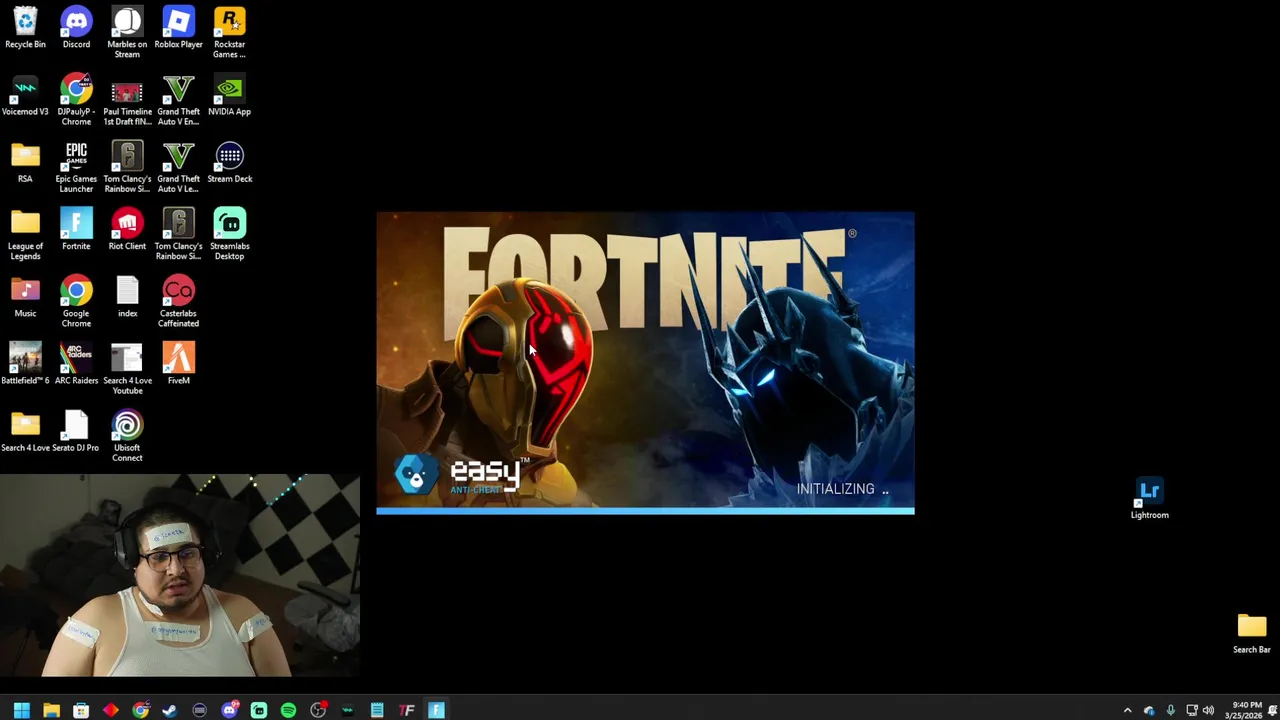
Task: Open File Explorer from the taskbar
Action: [x=51, y=710]
